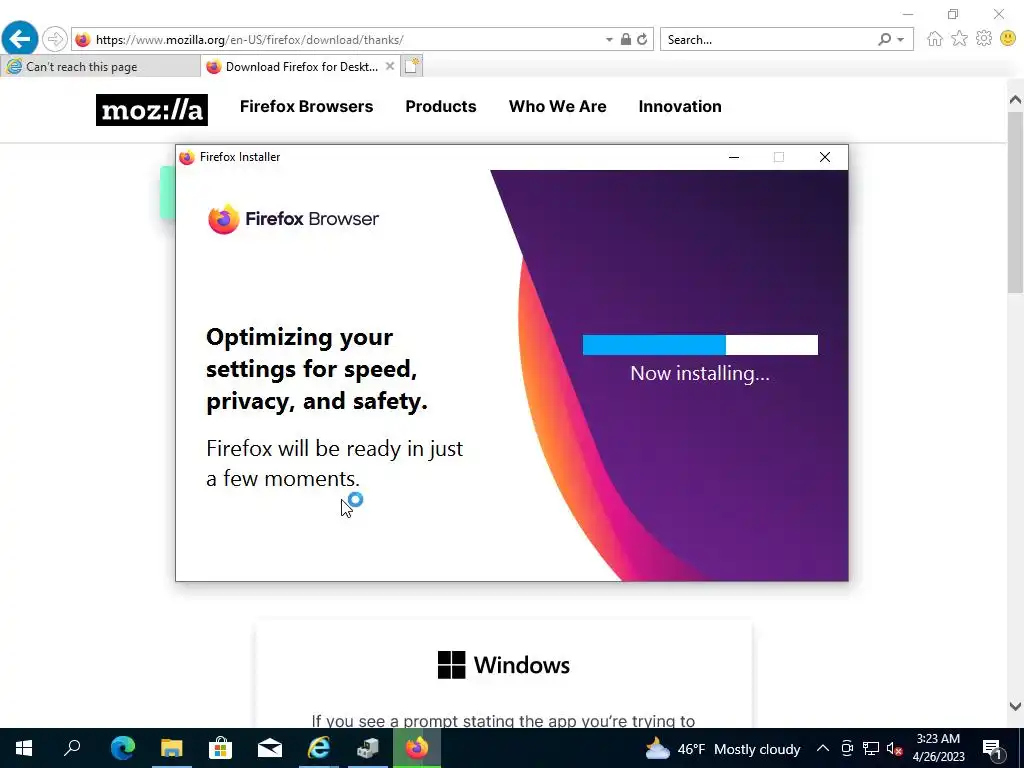Viewport: 1024px width, 768px height.
Task: Open Mail app from taskbar
Action: 270,748
